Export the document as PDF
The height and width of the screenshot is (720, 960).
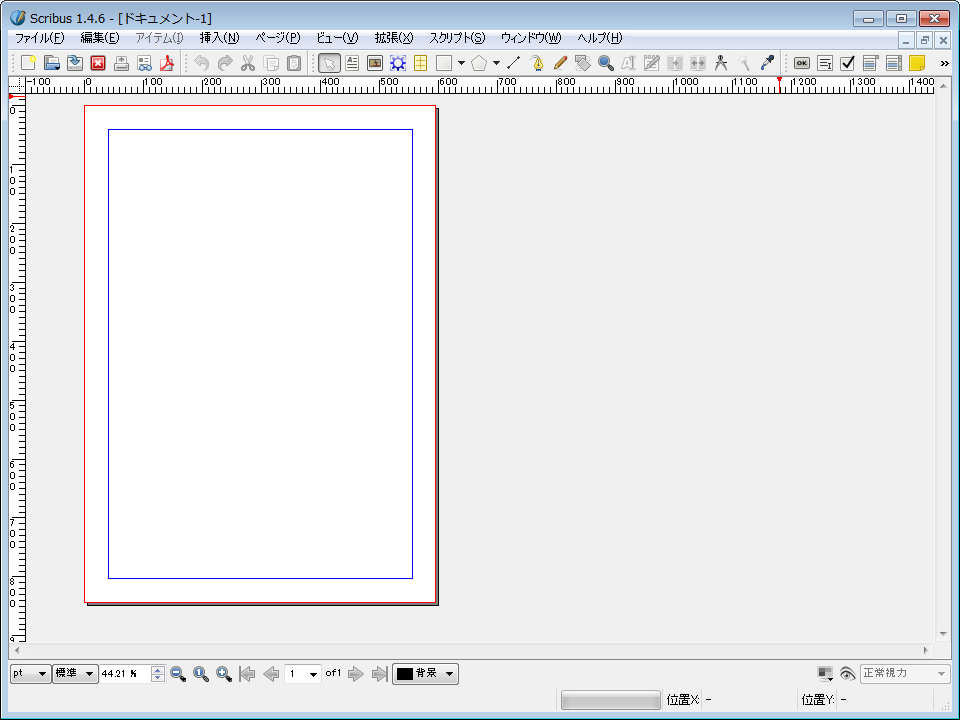click(167, 63)
